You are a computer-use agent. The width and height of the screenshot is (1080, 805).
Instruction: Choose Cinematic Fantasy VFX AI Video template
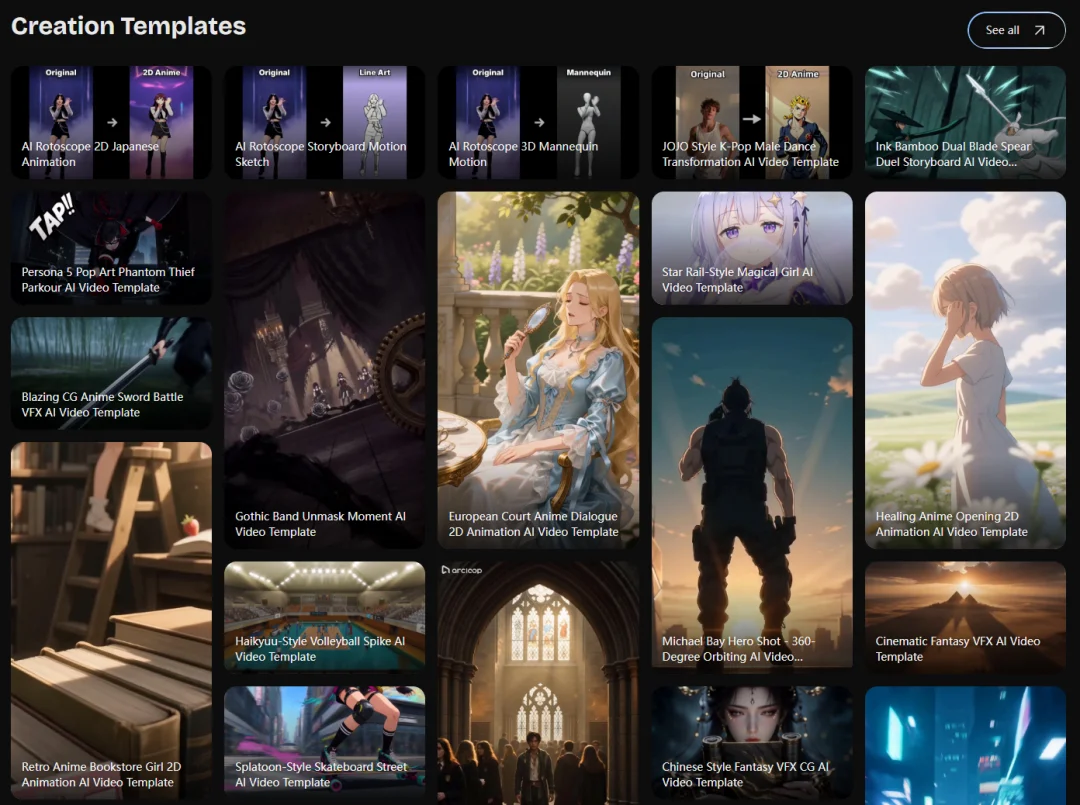coord(966,617)
